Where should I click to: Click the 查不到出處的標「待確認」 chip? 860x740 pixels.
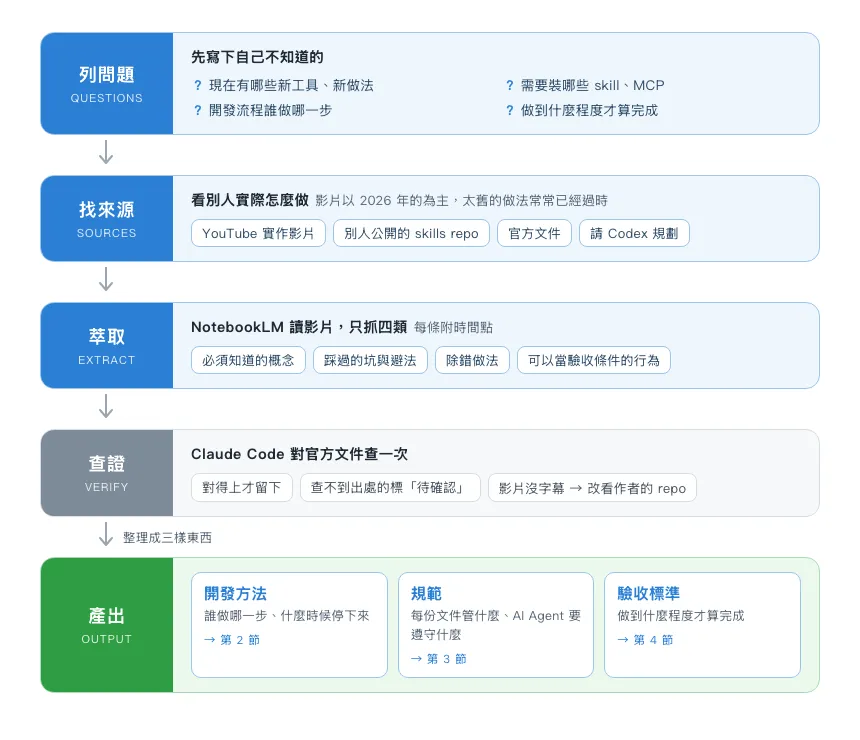(x=390, y=488)
